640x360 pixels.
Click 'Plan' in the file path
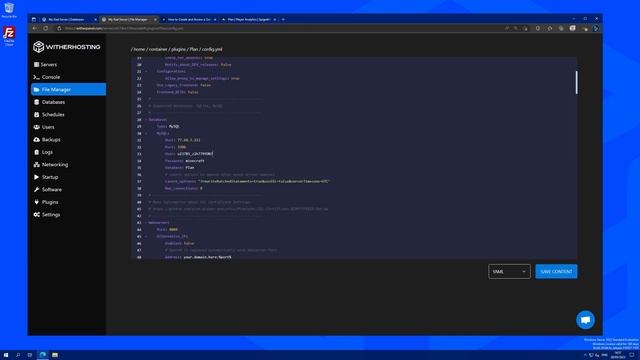click(x=194, y=49)
